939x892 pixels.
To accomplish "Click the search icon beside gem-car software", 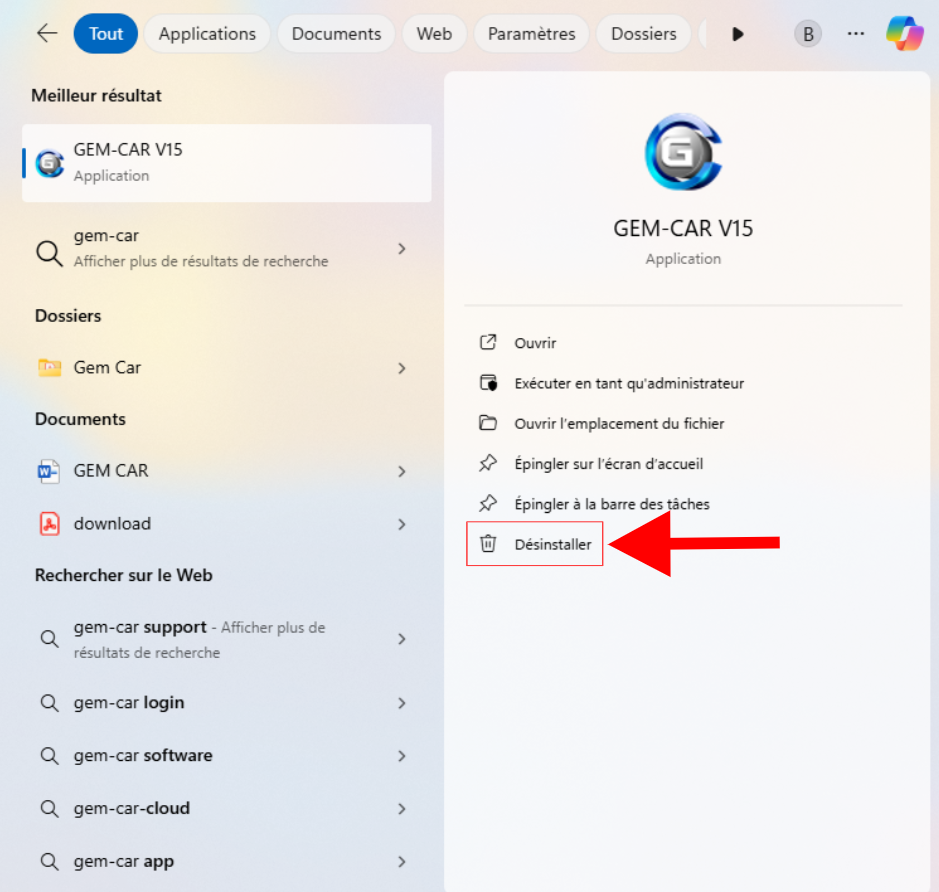I will point(49,756).
